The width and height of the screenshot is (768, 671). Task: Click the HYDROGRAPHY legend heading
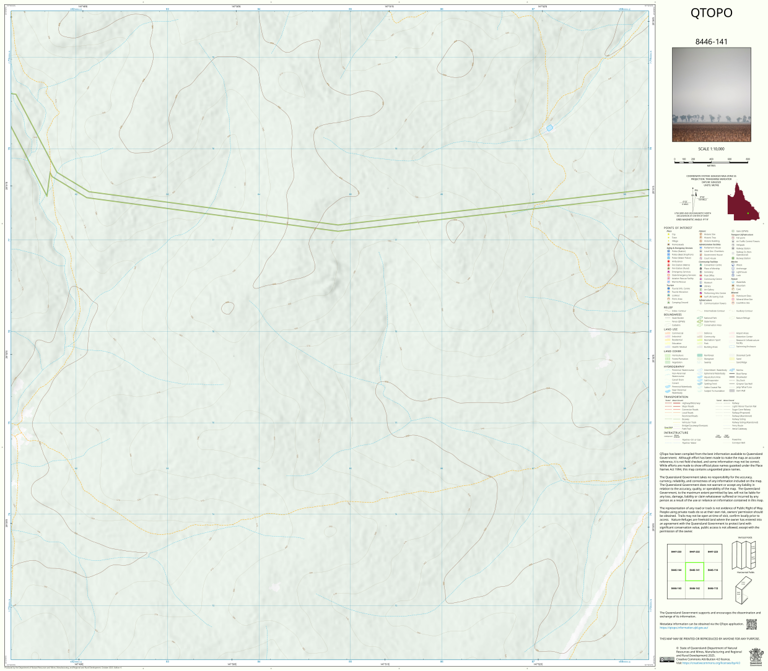pyautogui.click(x=674, y=366)
